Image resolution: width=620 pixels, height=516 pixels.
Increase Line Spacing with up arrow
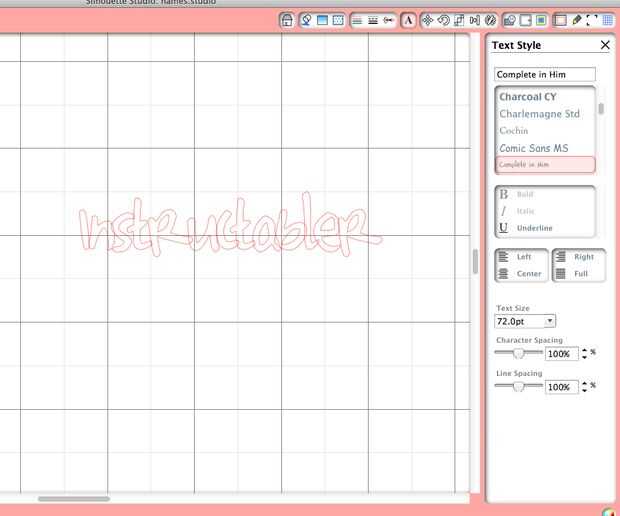tap(584, 384)
